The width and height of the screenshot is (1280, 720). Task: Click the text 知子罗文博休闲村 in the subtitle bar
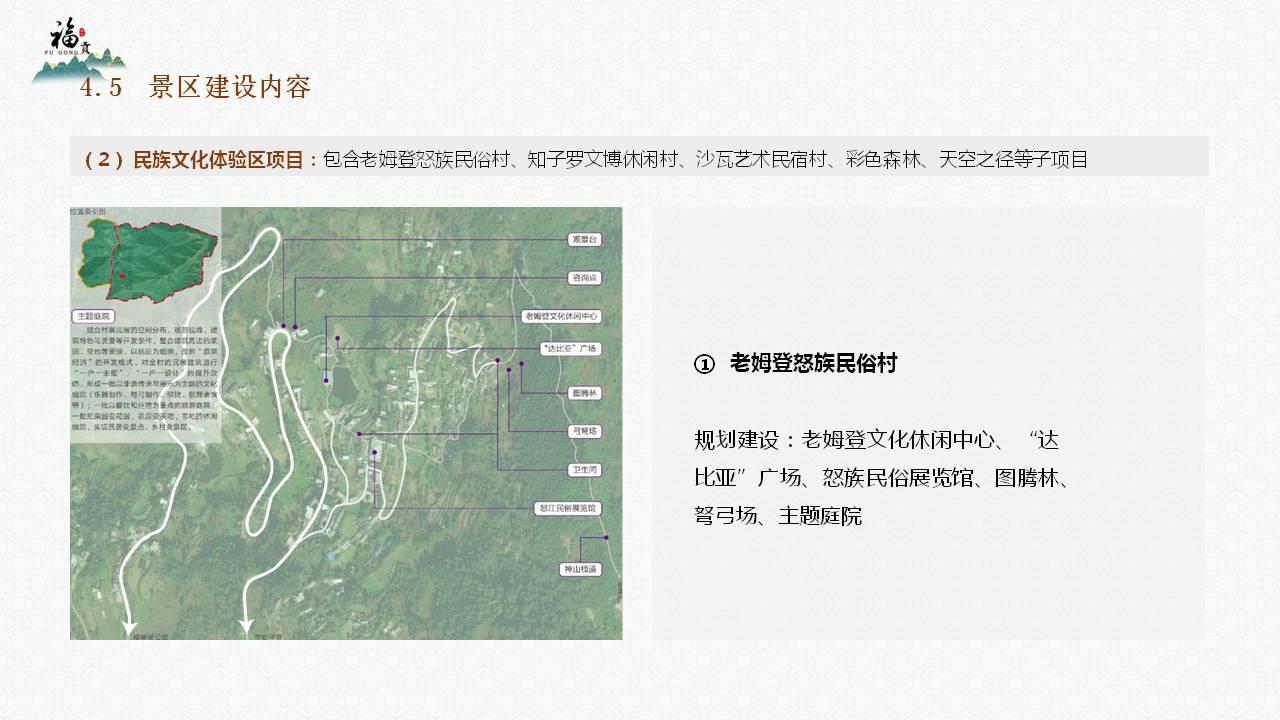click(x=603, y=159)
